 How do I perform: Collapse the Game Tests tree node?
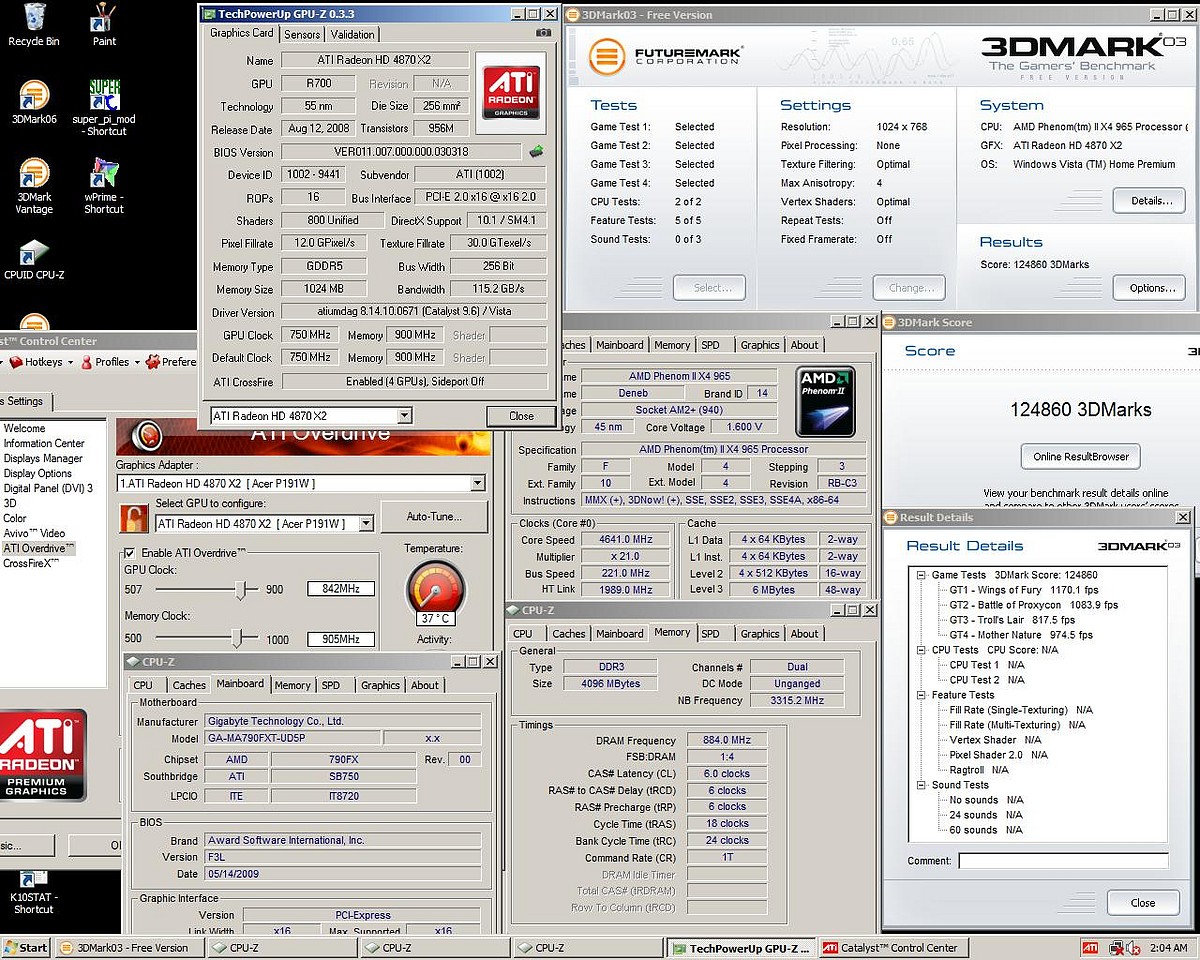click(x=920, y=575)
